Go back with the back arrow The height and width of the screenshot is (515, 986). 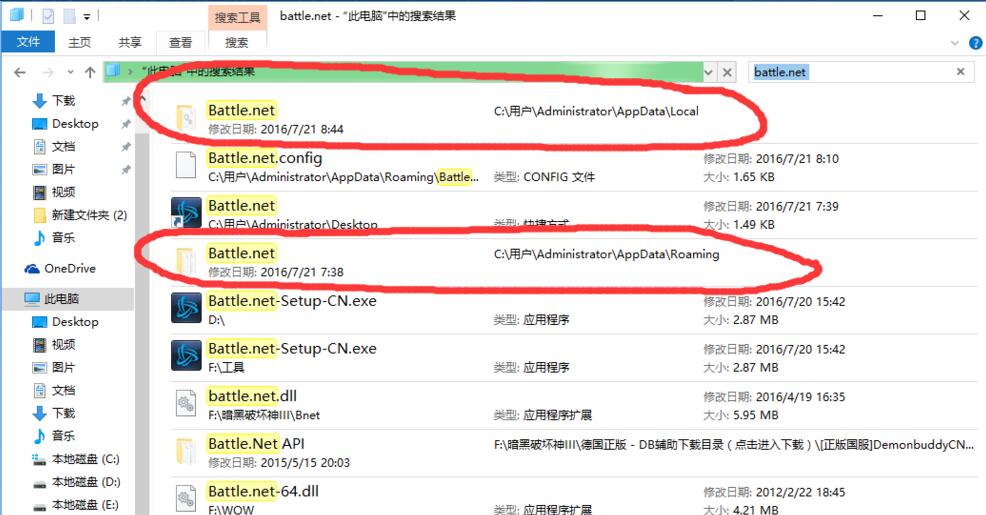[20, 72]
